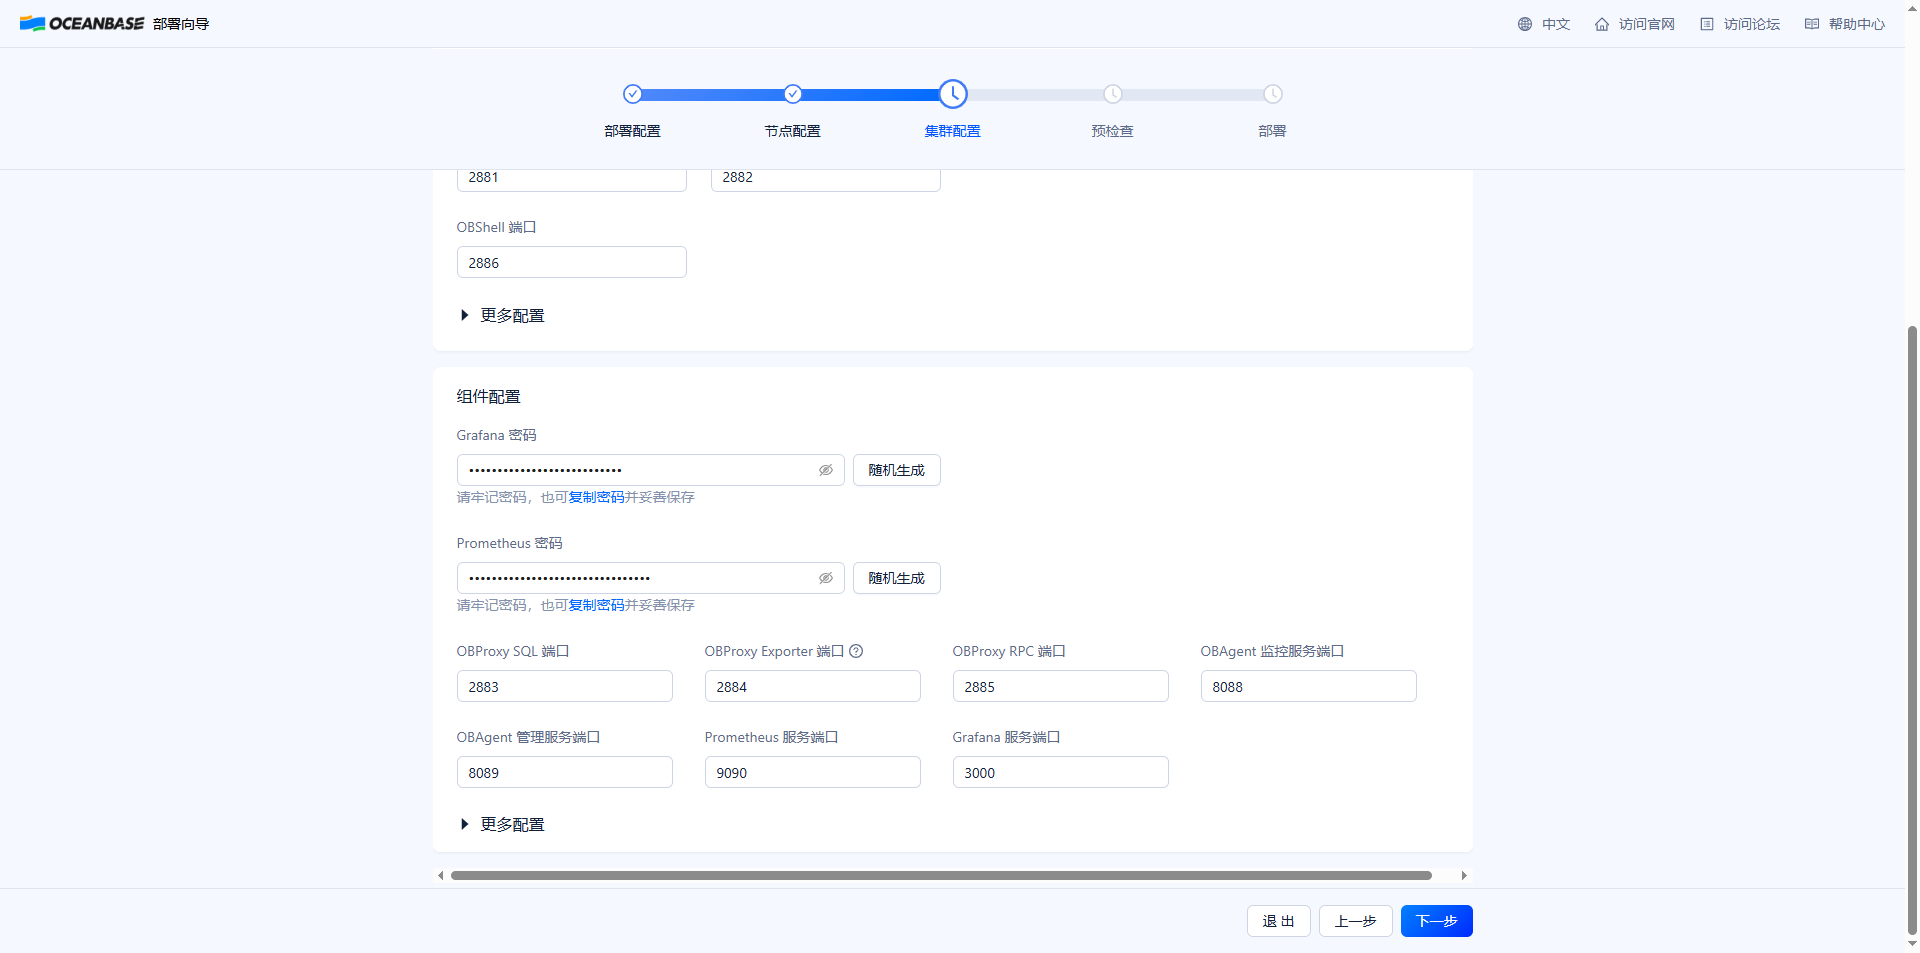
Task: Click the OBShell 端口 label
Action: 497,227
